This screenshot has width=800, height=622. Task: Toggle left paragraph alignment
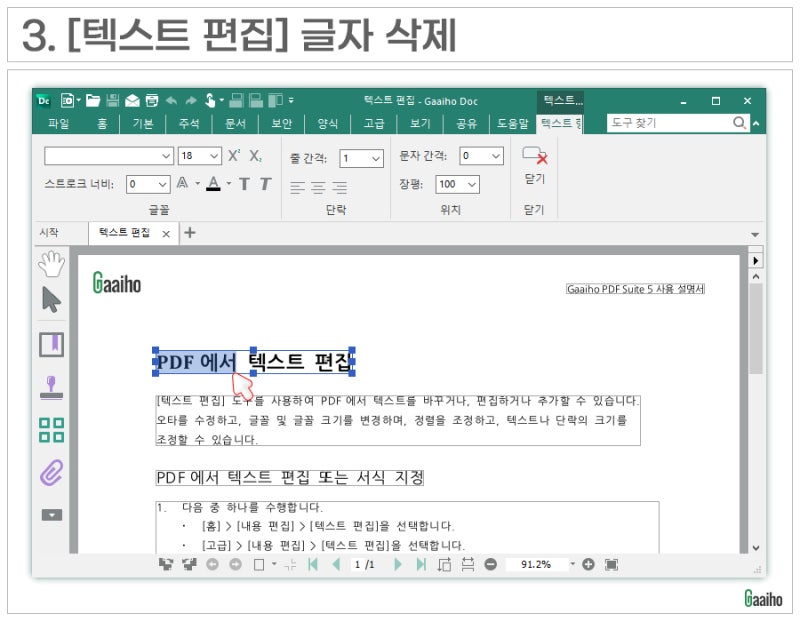297,187
